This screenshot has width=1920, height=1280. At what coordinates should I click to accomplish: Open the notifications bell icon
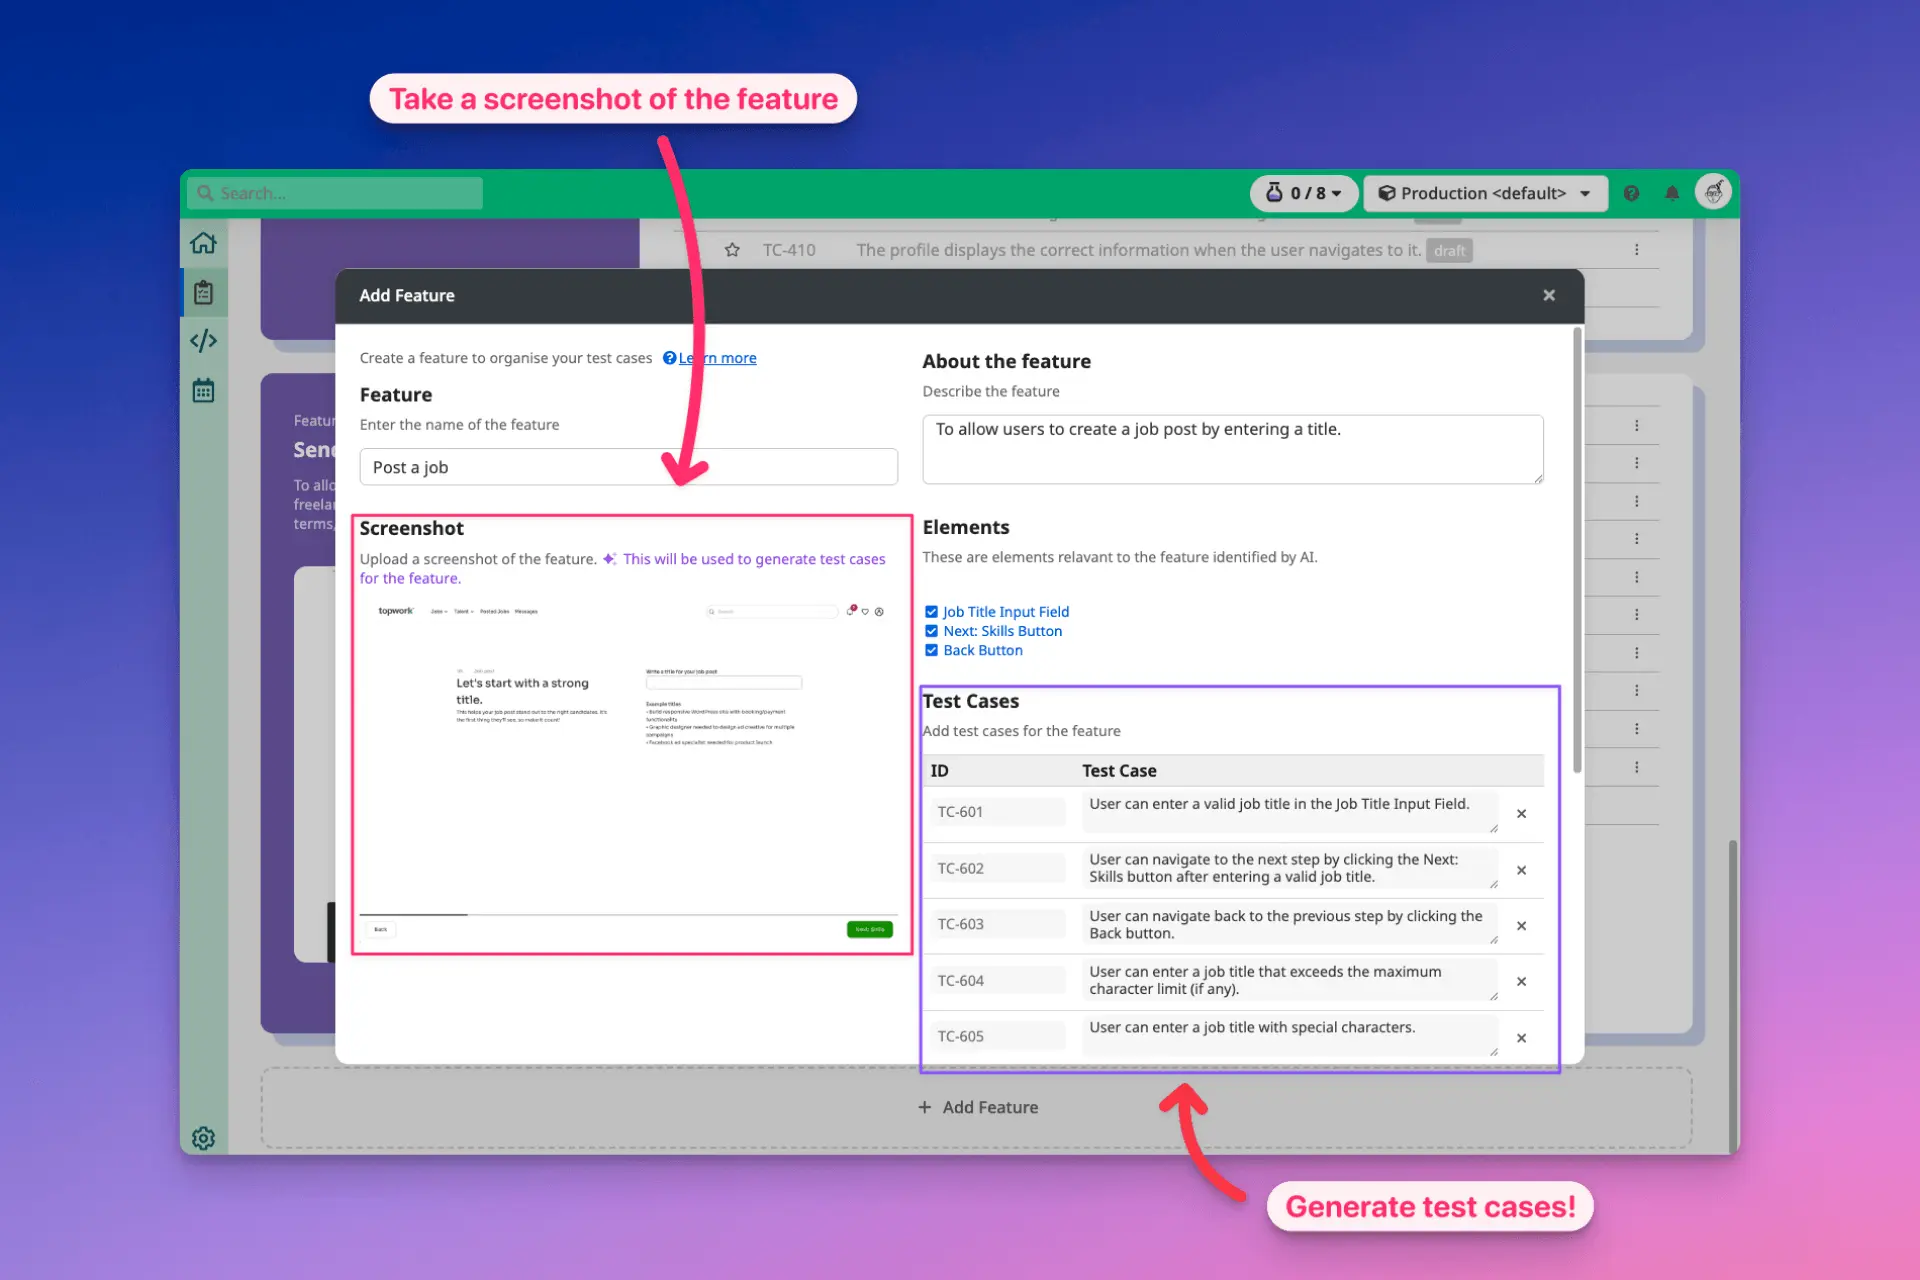click(x=1672, y=193)
